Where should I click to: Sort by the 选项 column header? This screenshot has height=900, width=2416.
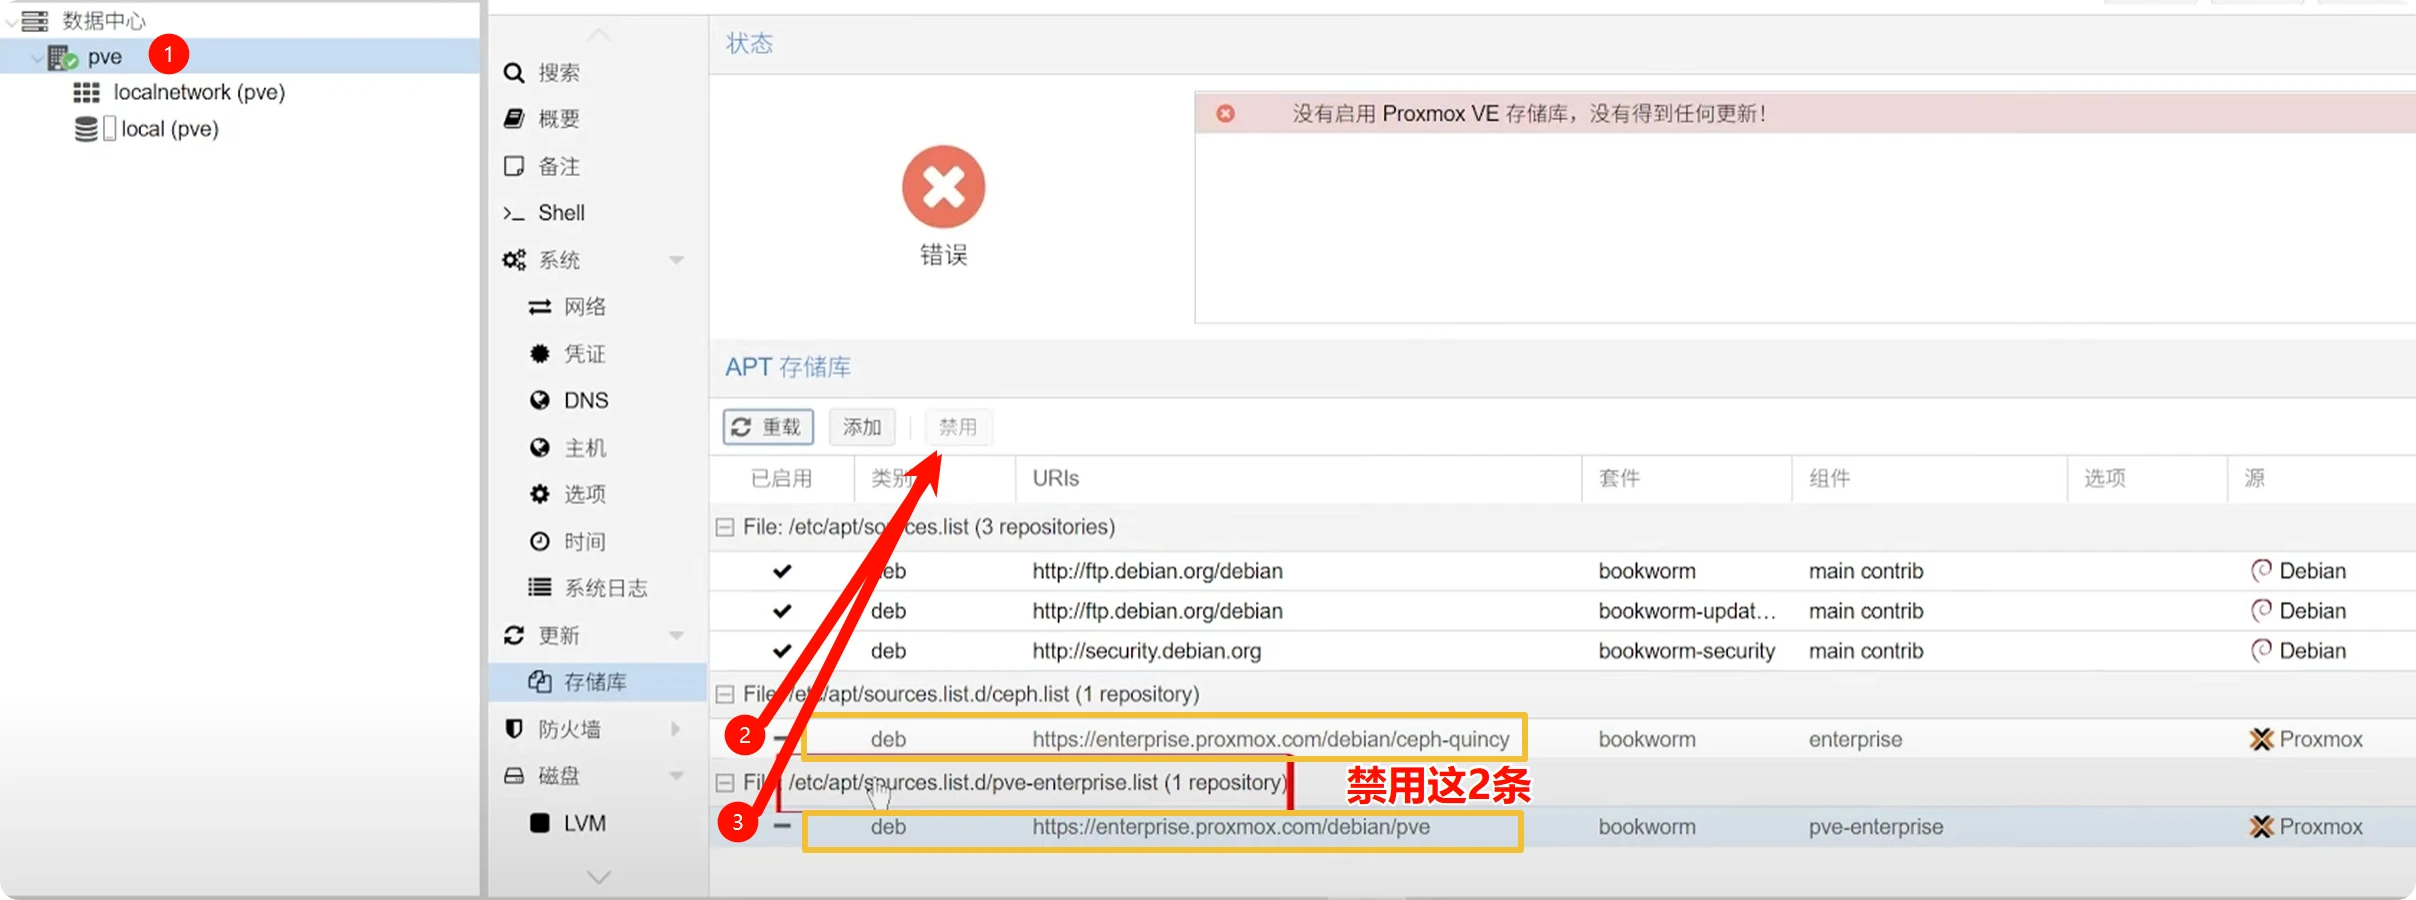click(2147, 478)
